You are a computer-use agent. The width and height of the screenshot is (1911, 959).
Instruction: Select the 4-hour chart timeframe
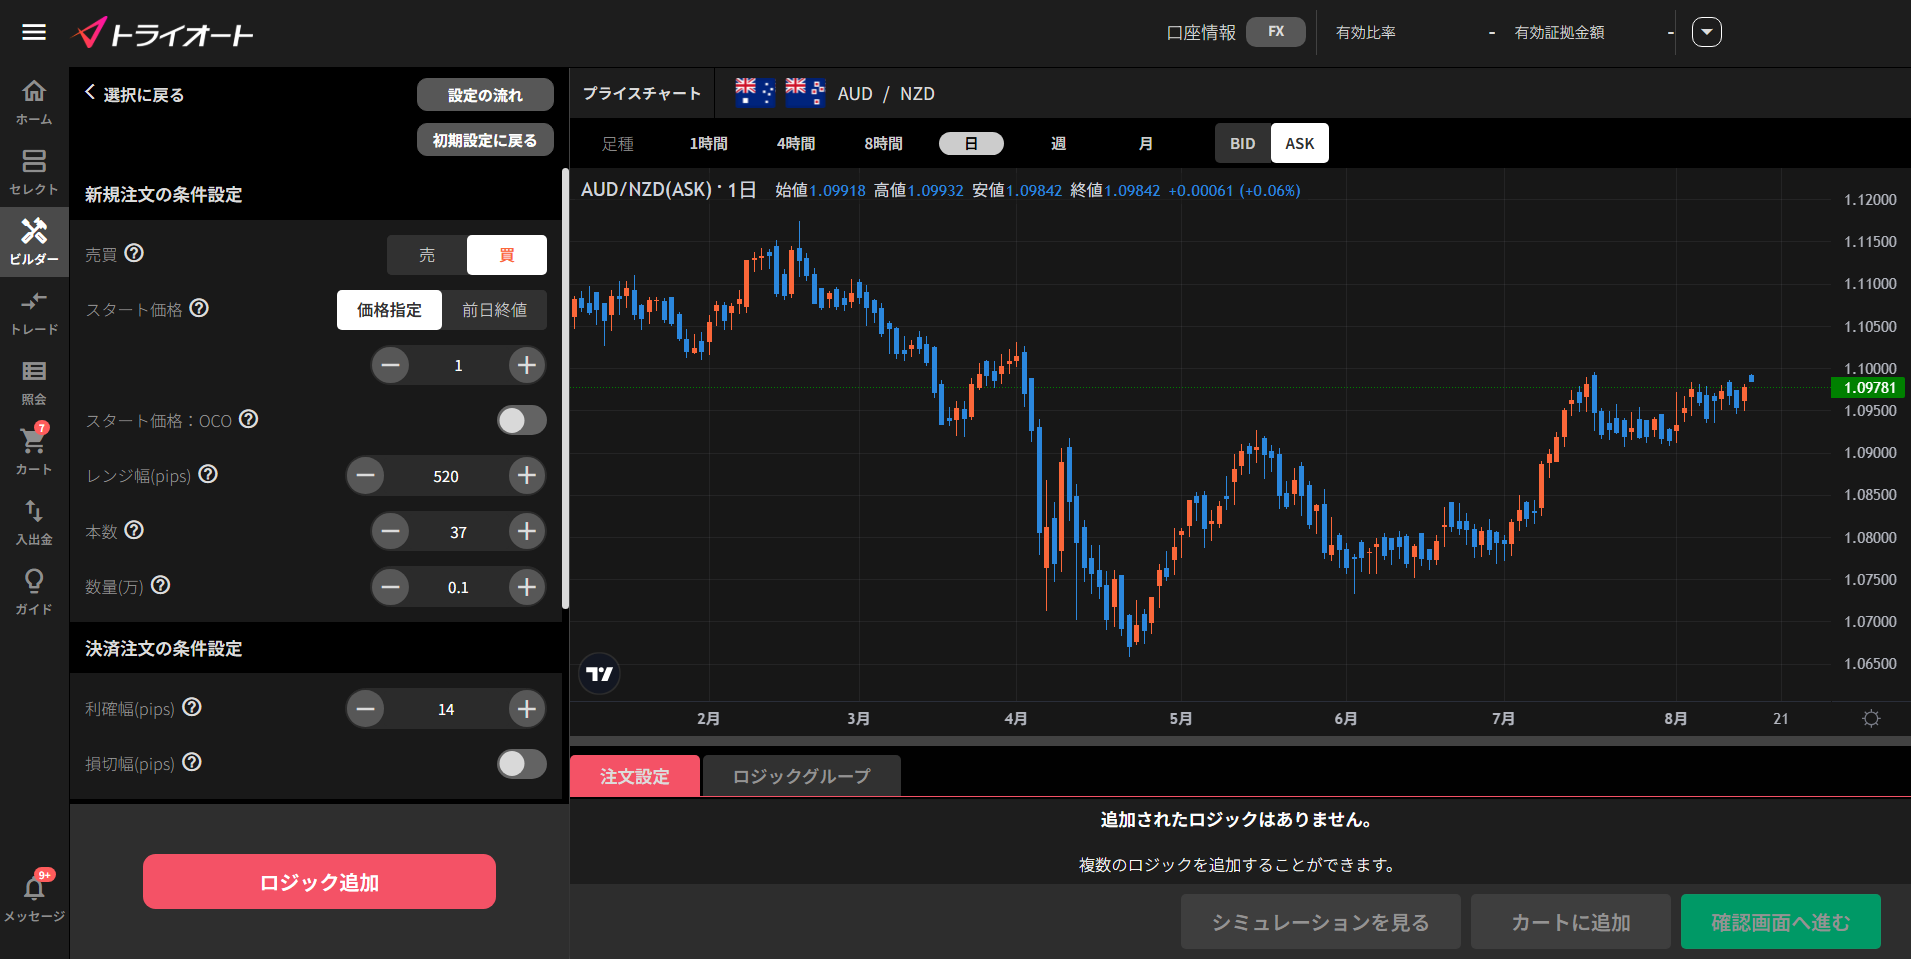pyautogui.click(x=795, y=143)
